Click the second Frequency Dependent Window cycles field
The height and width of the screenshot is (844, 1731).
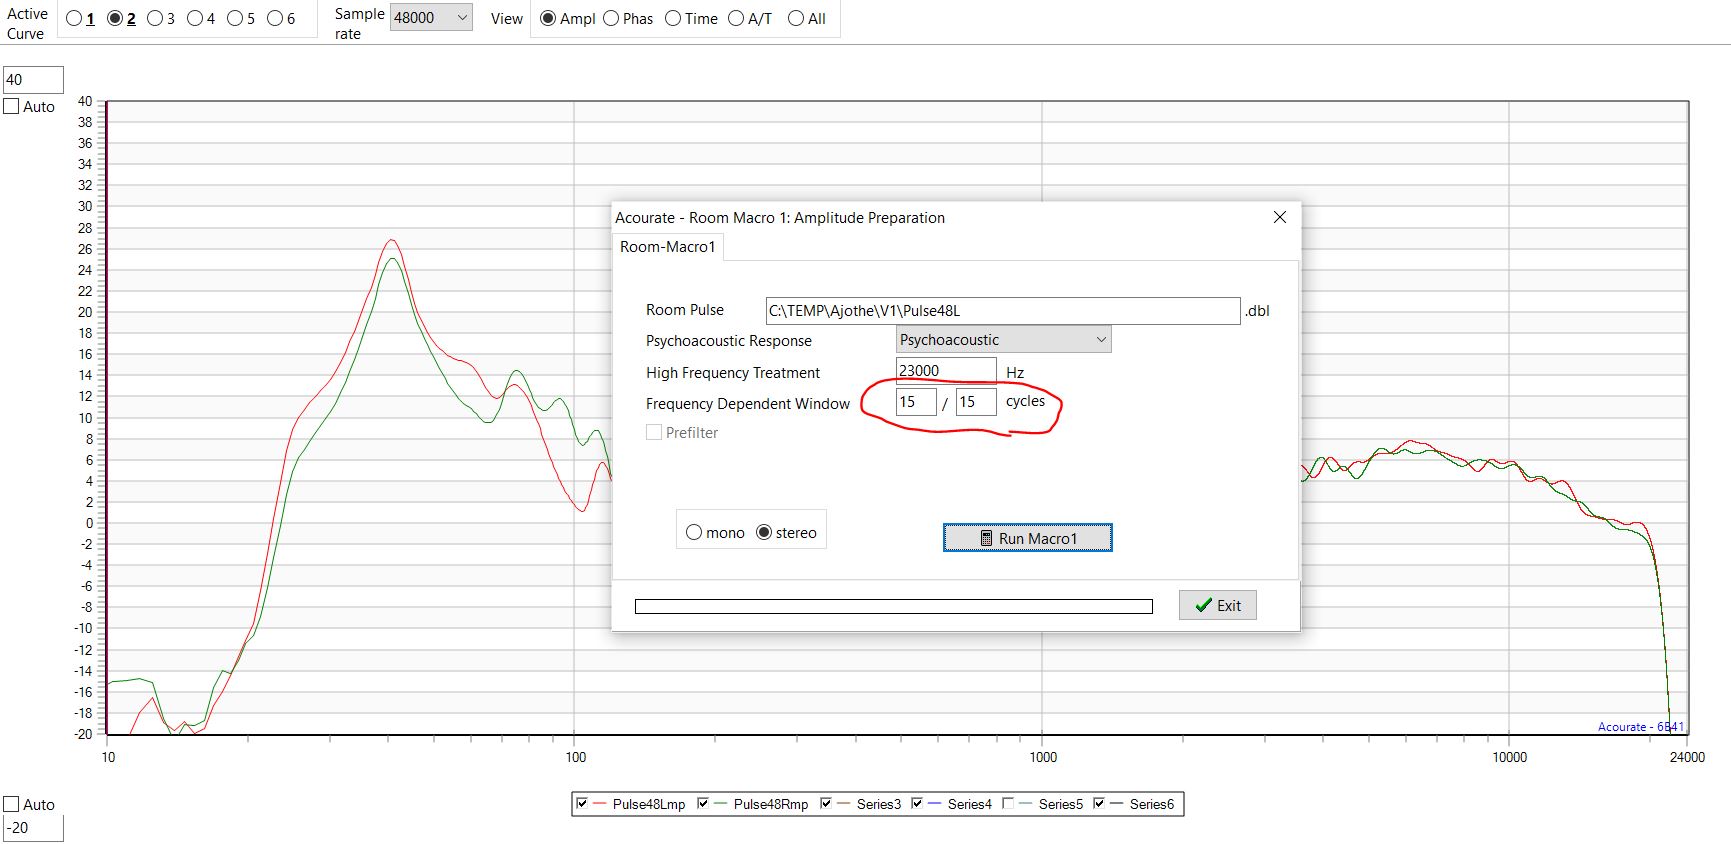point(976,402)
